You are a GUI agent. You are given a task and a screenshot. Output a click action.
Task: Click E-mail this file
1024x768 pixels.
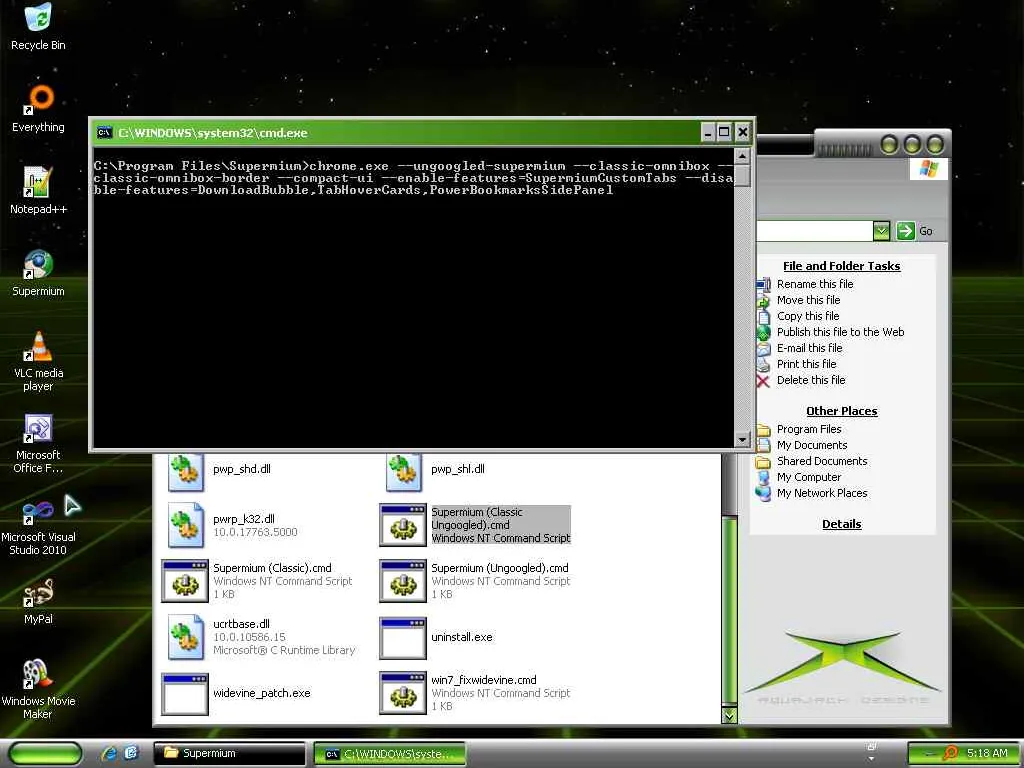pos(809,348)
